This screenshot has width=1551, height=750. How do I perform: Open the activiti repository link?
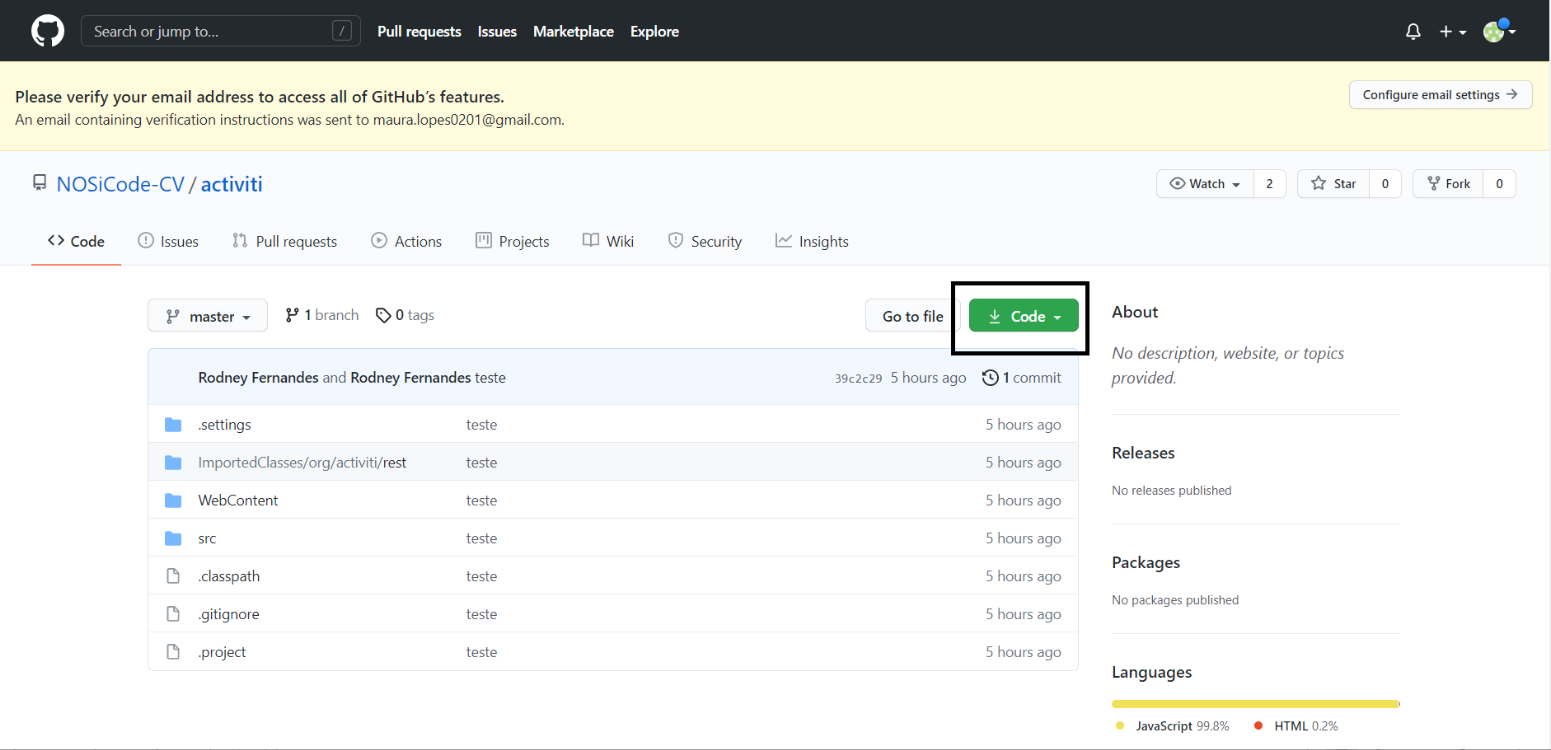point(232,184)
